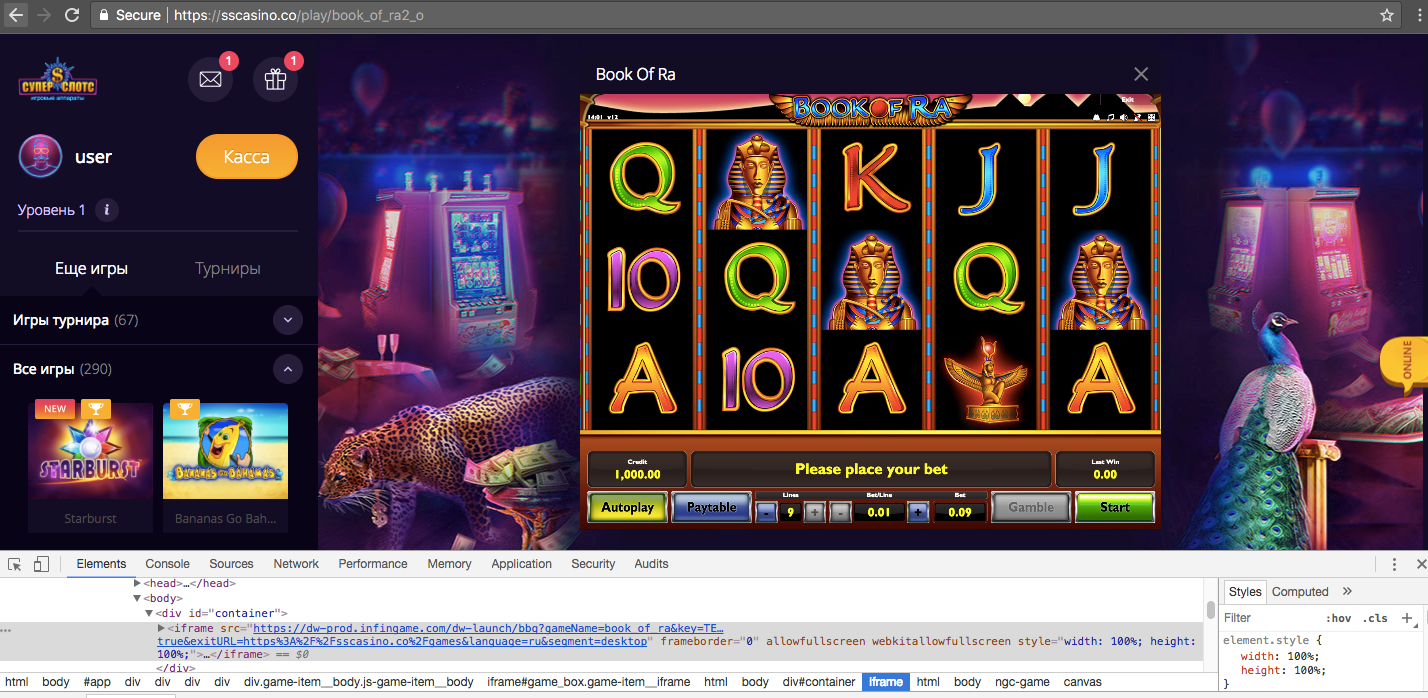This screenshot has width=1428, height=698.
Task: Click the bell icon in game header
Action: pos(1096,117)
